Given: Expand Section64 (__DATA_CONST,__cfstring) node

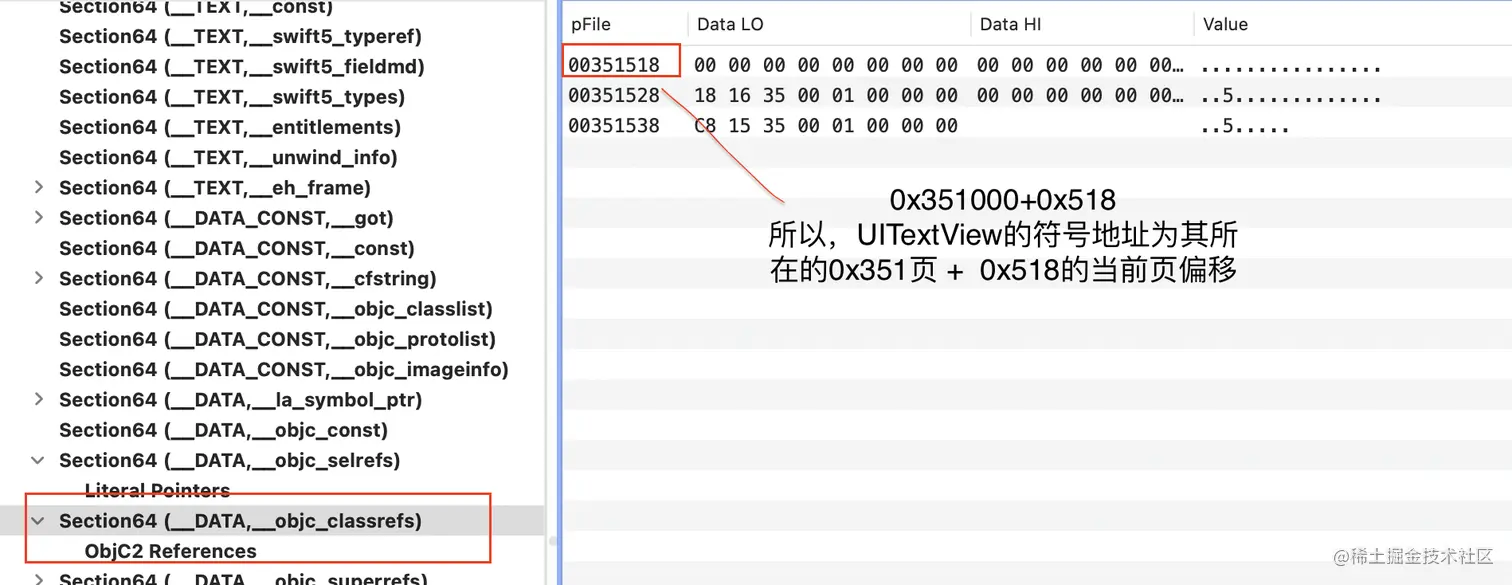Looking at the screenshot, I should pos(38,278).
